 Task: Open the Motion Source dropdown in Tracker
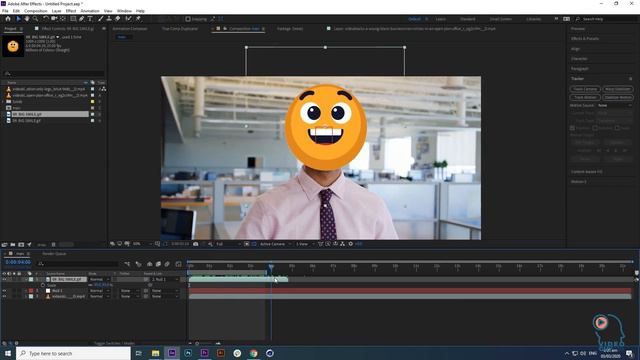pyautogui.click(x=615, y=106)
